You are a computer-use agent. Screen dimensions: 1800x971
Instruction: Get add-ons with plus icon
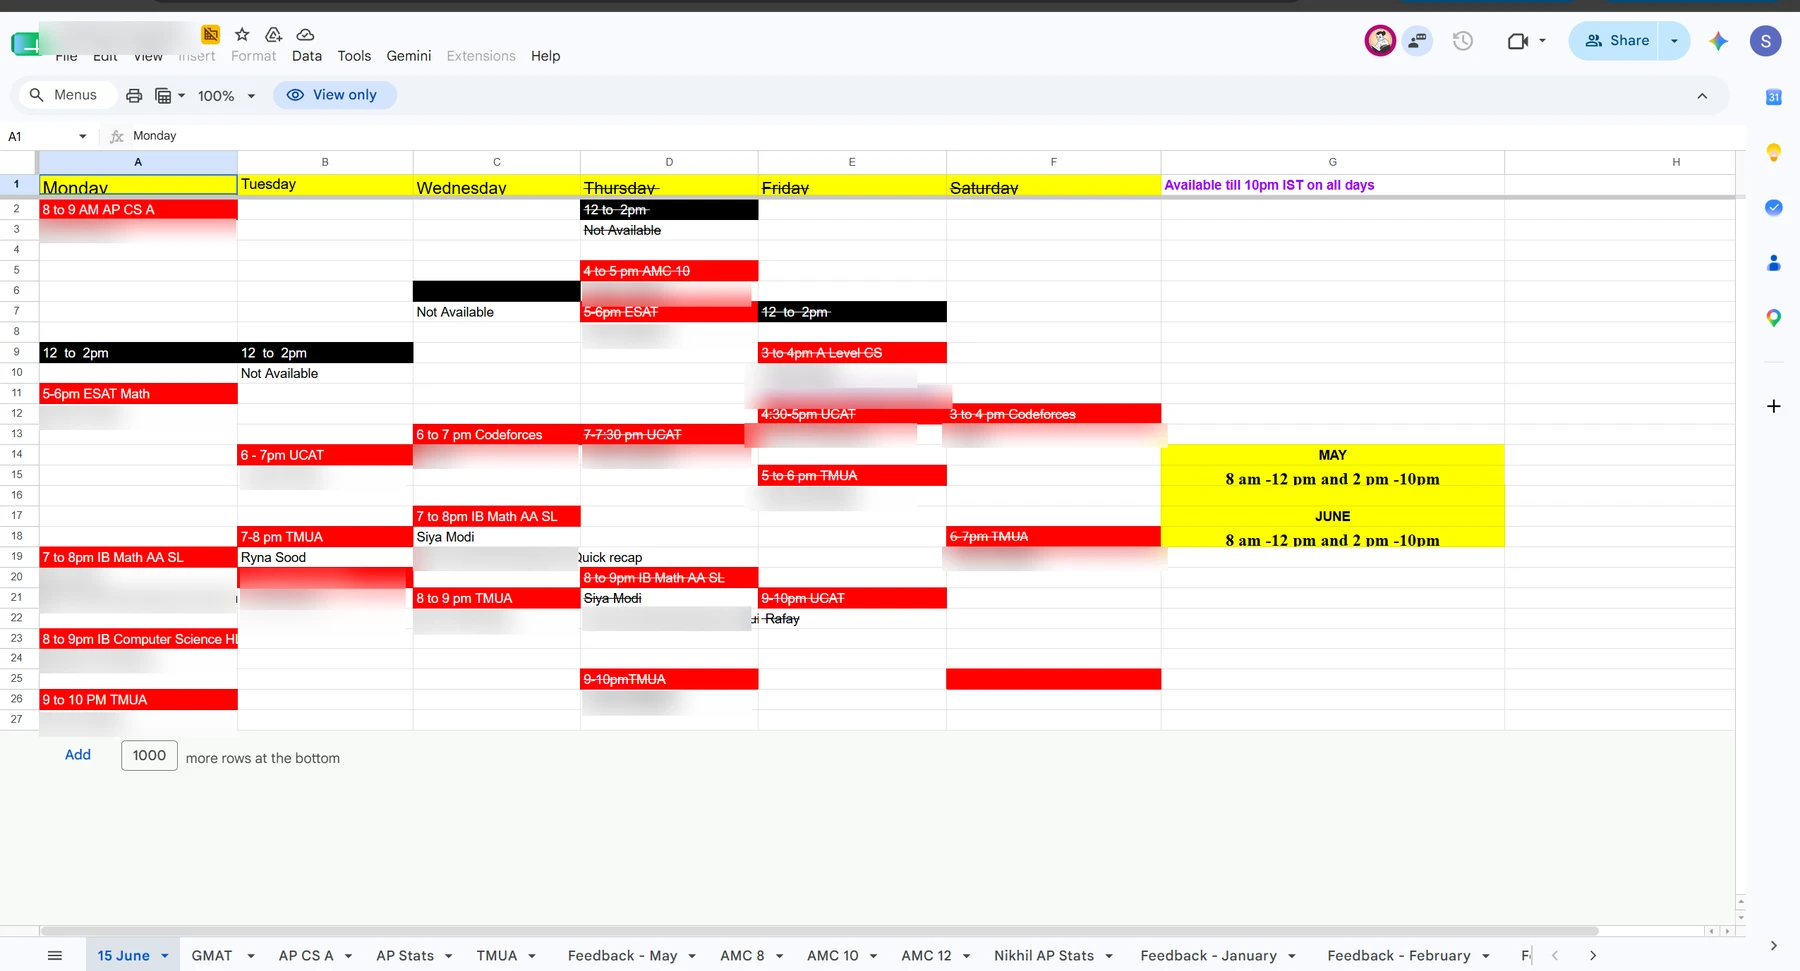tap(1773, 406)
